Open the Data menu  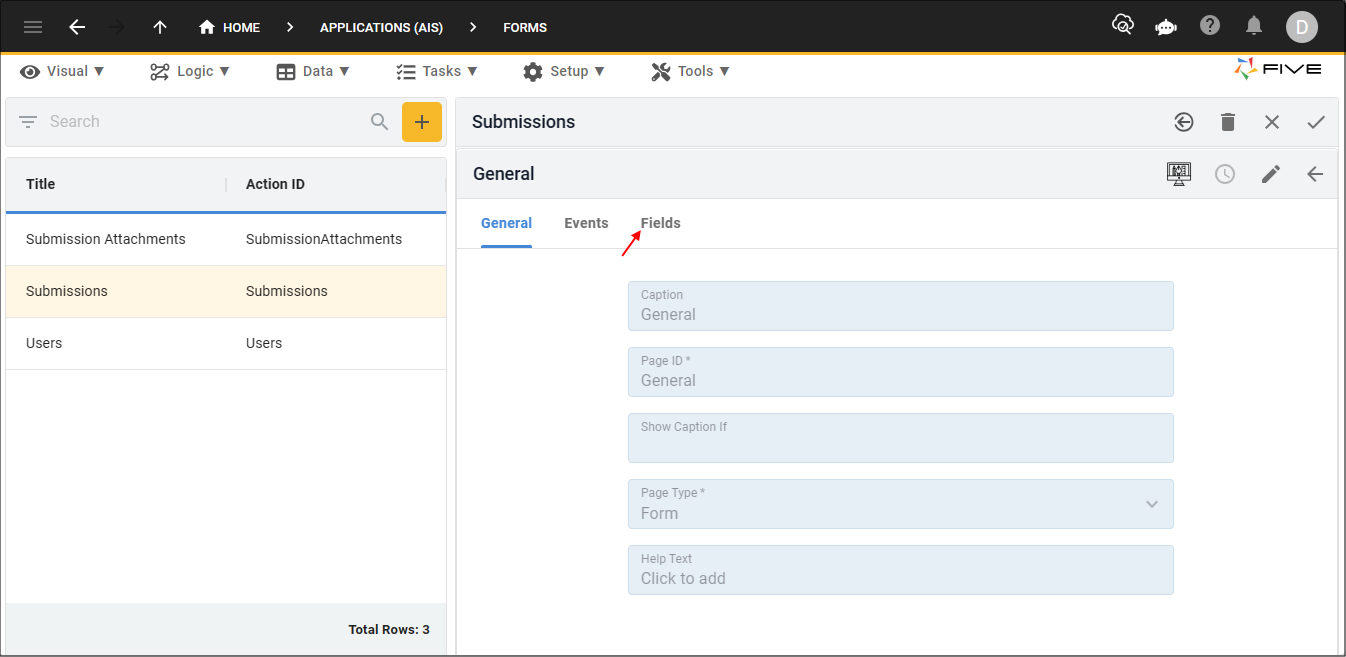(313, 71)
